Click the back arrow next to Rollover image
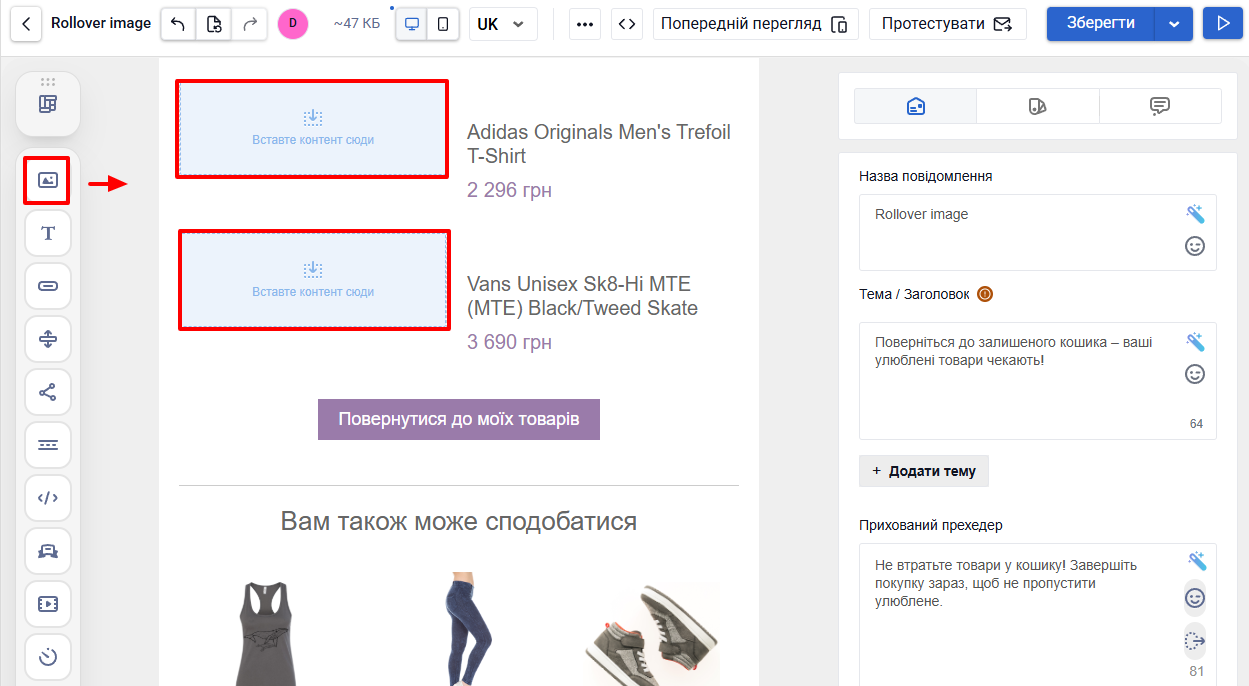 pos(26,24)
